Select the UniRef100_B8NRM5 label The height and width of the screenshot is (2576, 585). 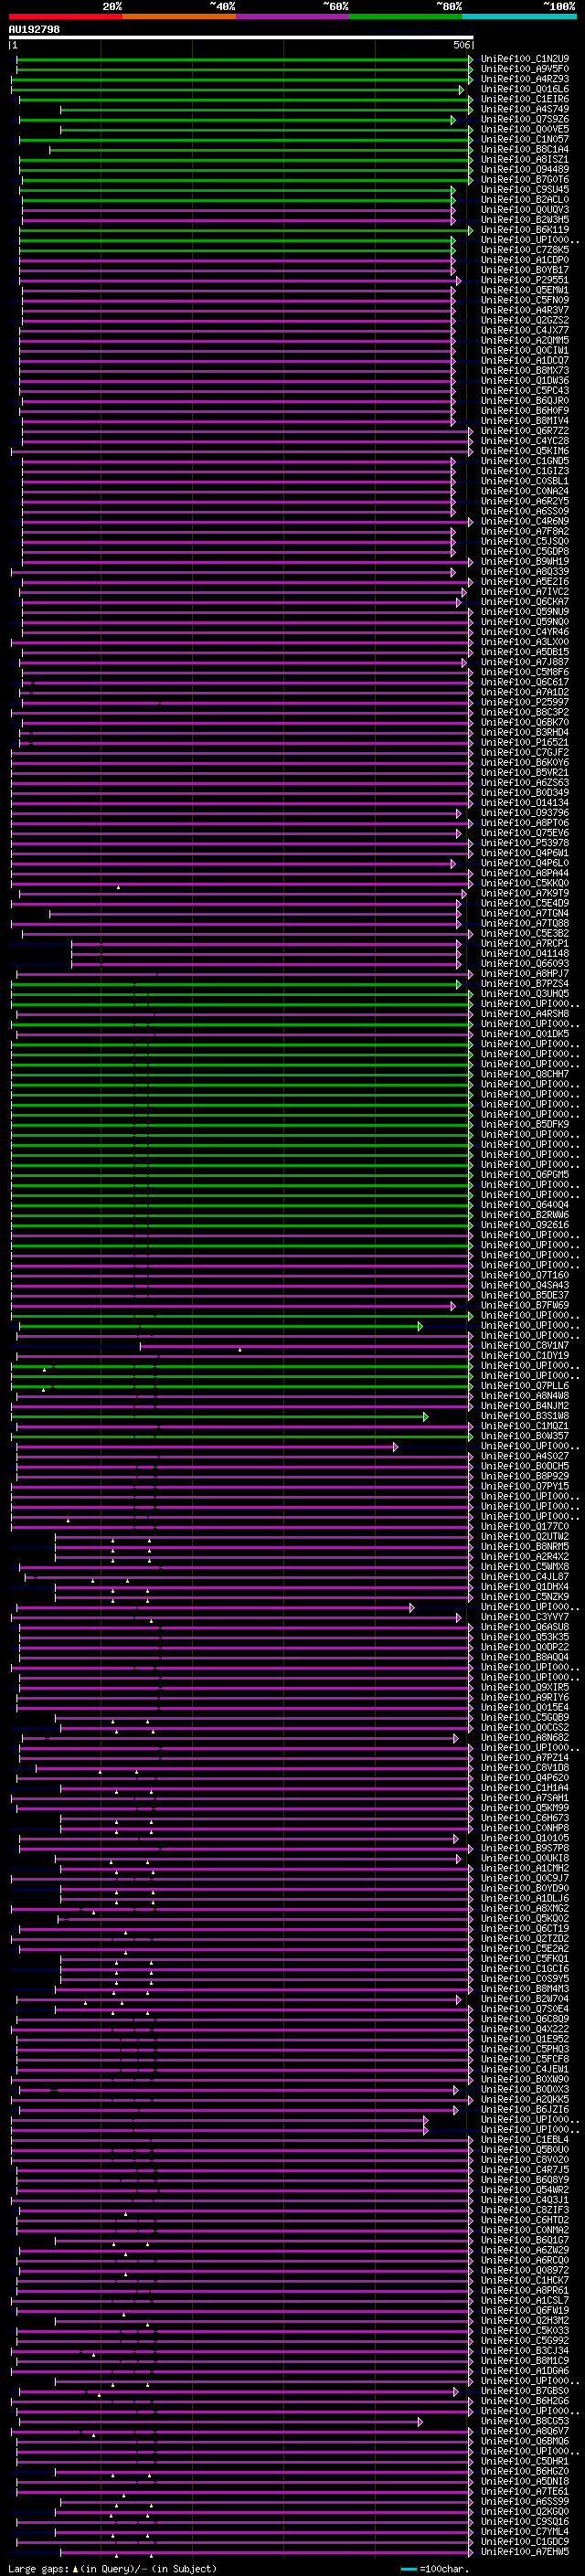(525, 1546)
